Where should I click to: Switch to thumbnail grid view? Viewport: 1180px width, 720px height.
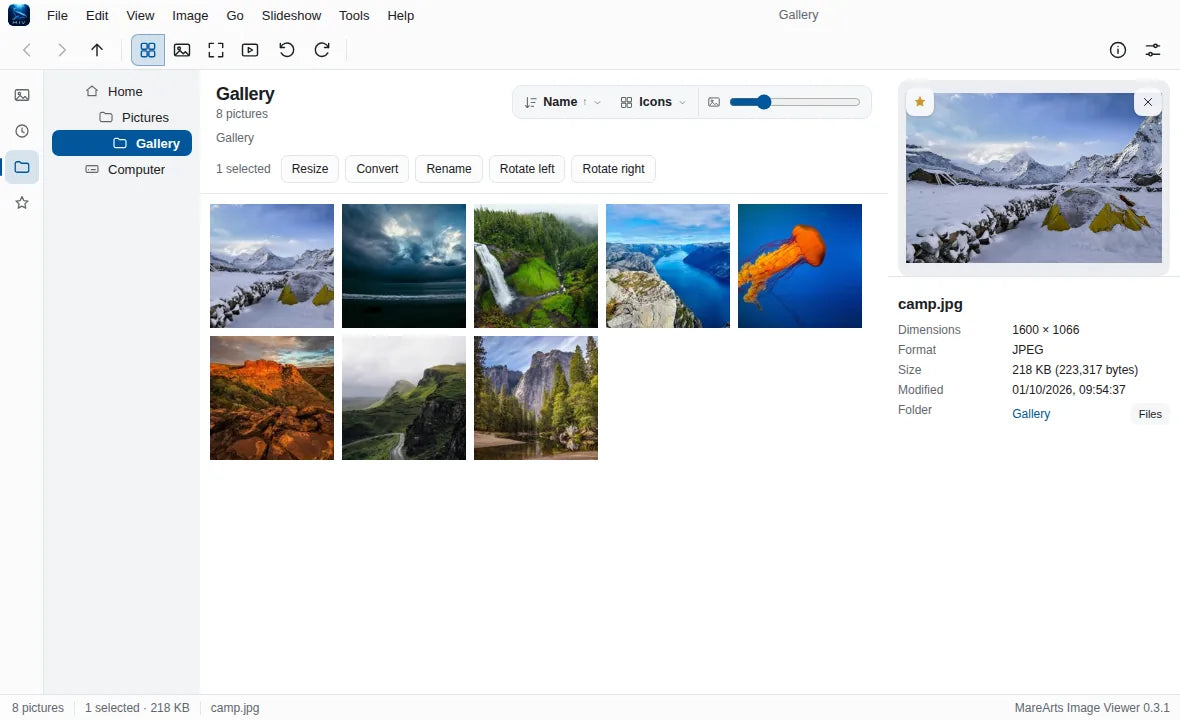[x=148, y=50]
